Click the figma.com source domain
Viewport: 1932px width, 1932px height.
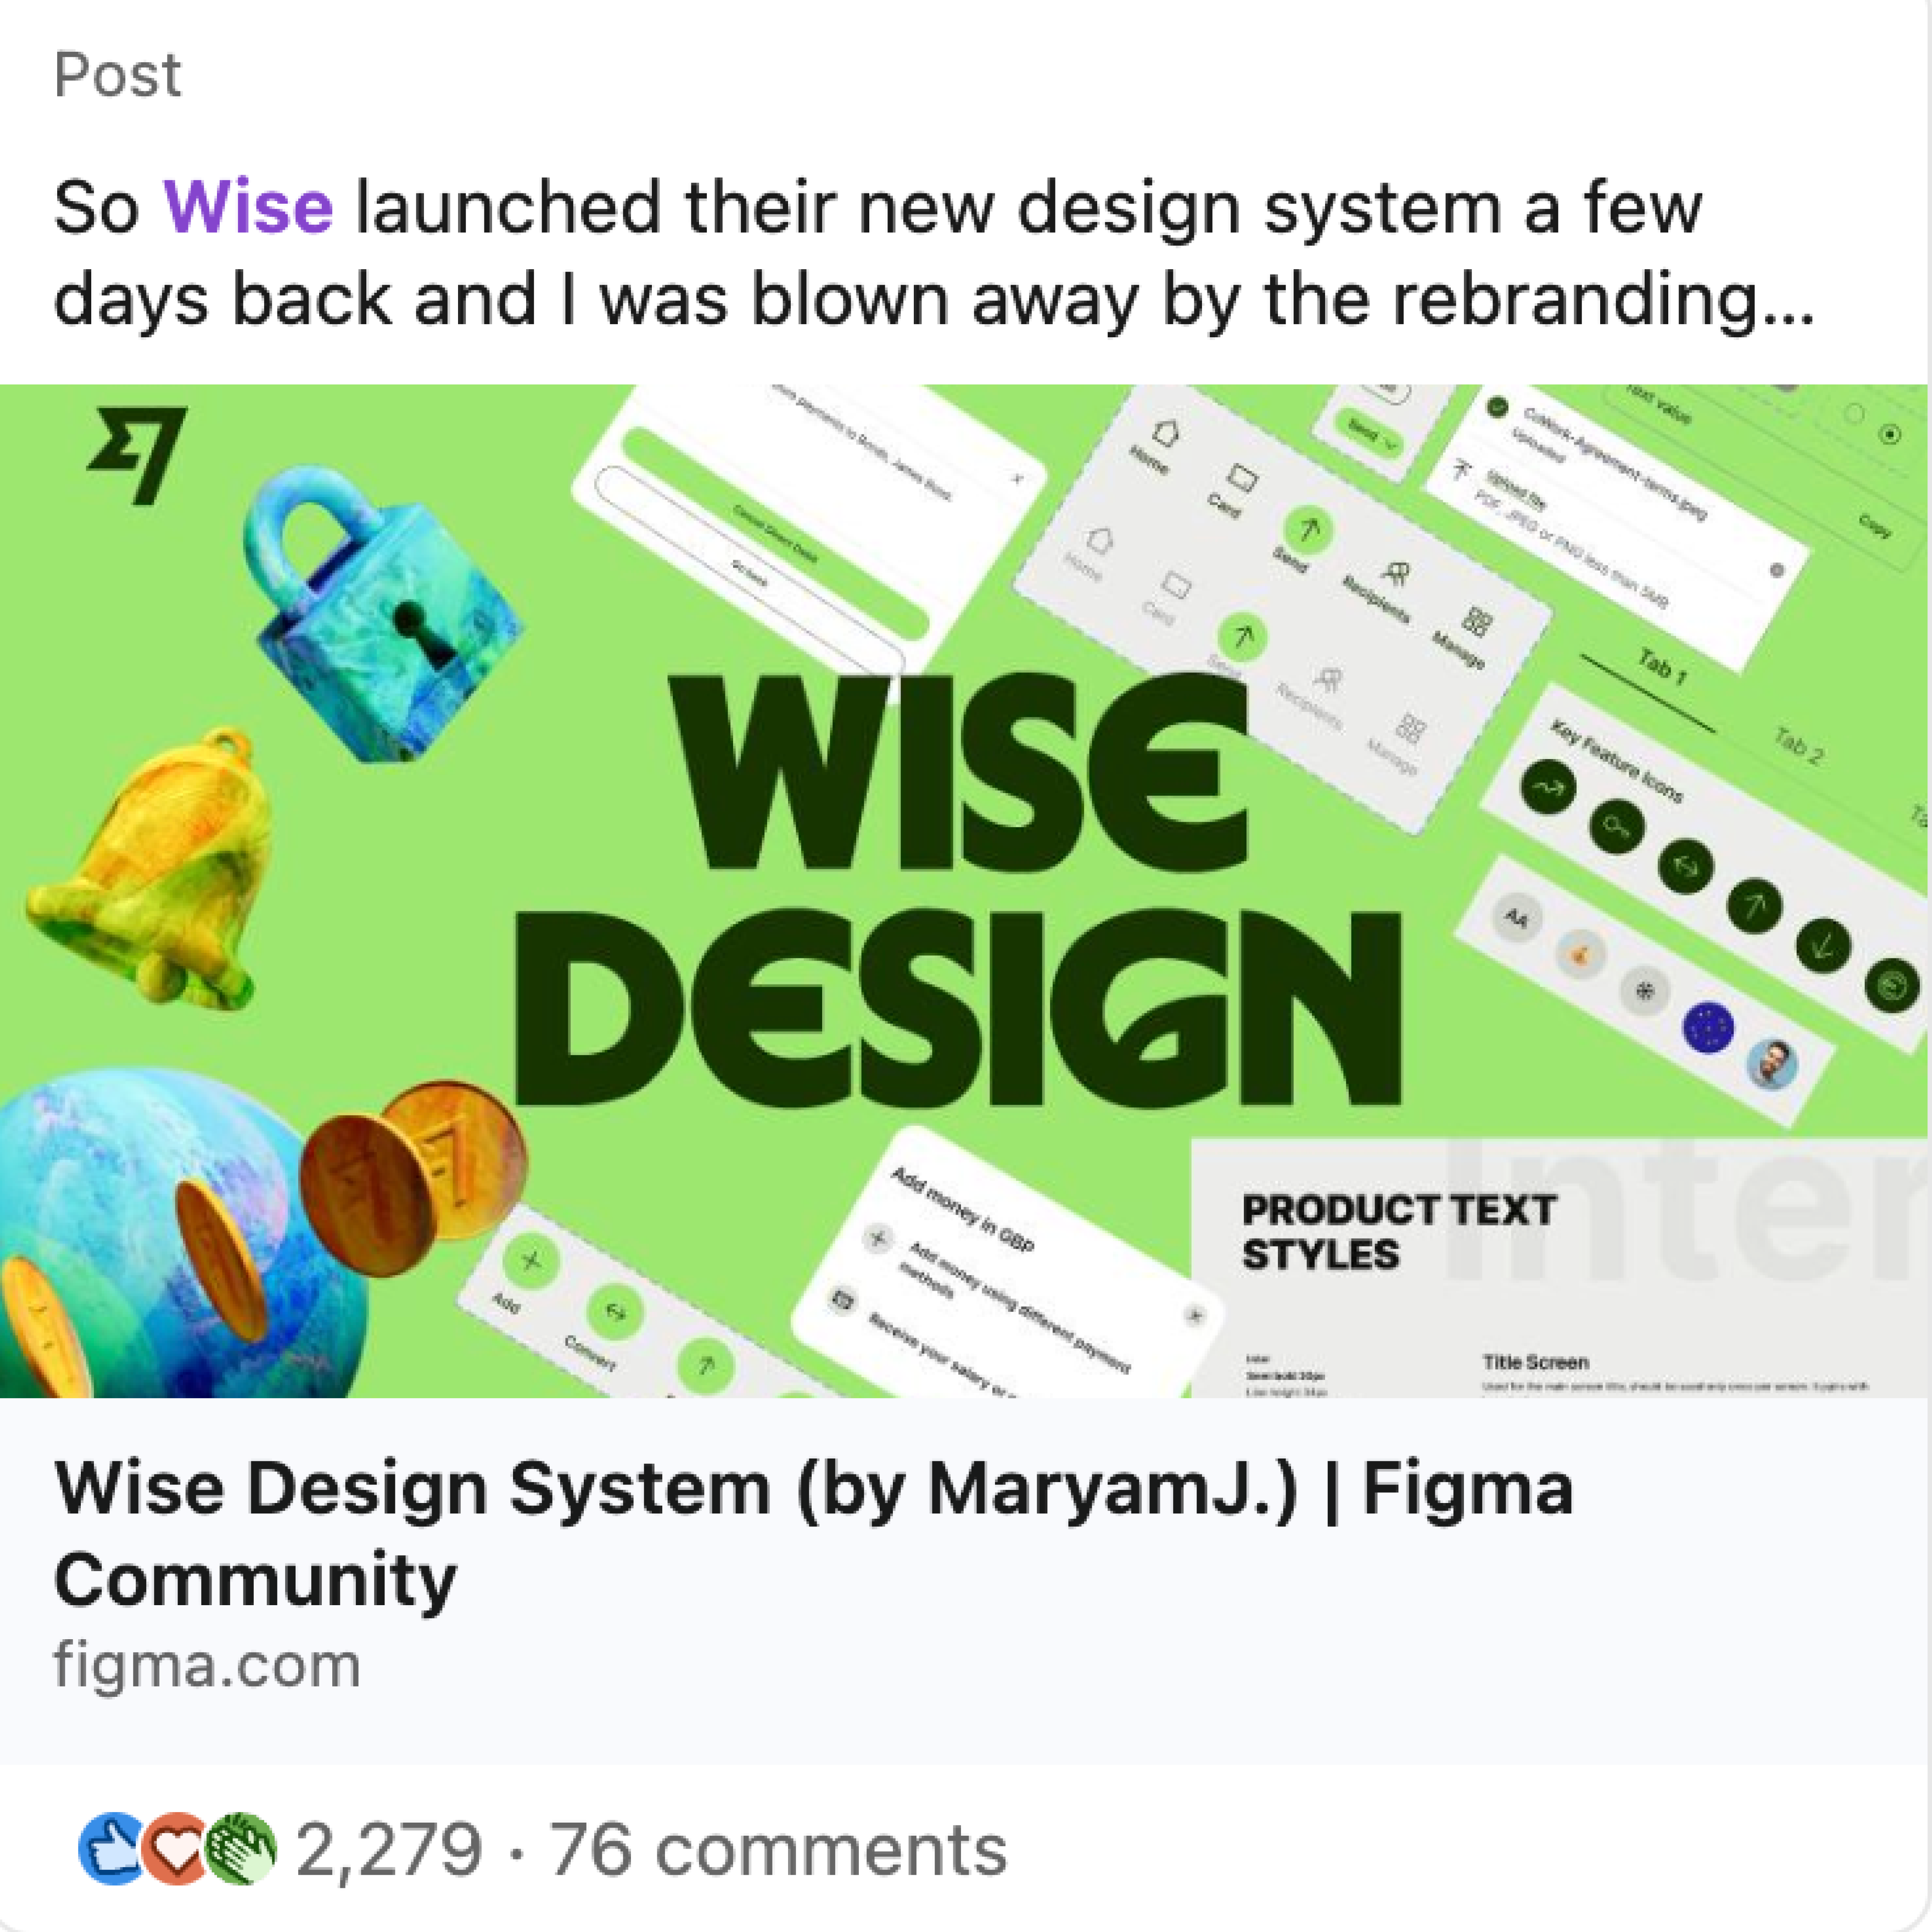(207, 1665)
